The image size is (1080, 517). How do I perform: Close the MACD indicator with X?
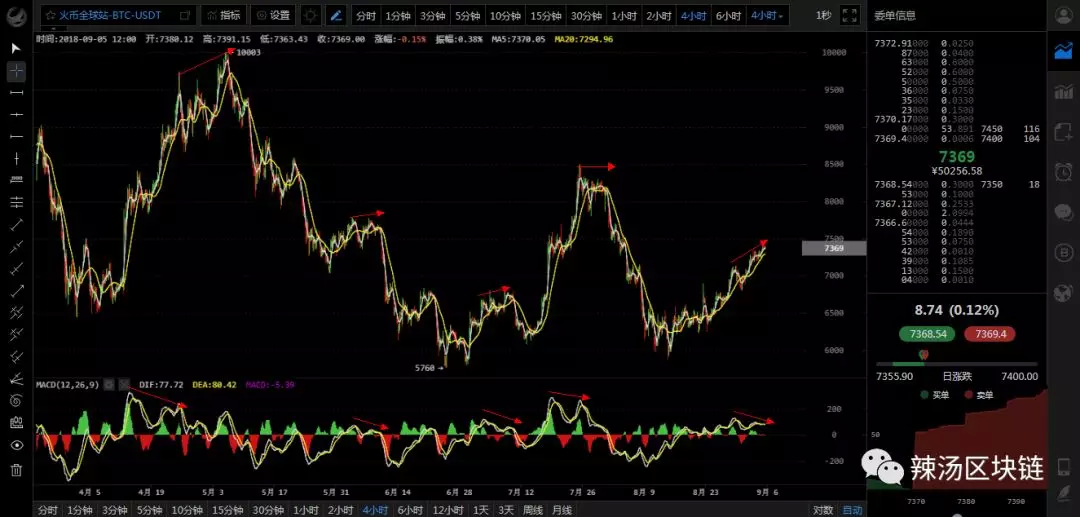123,385
